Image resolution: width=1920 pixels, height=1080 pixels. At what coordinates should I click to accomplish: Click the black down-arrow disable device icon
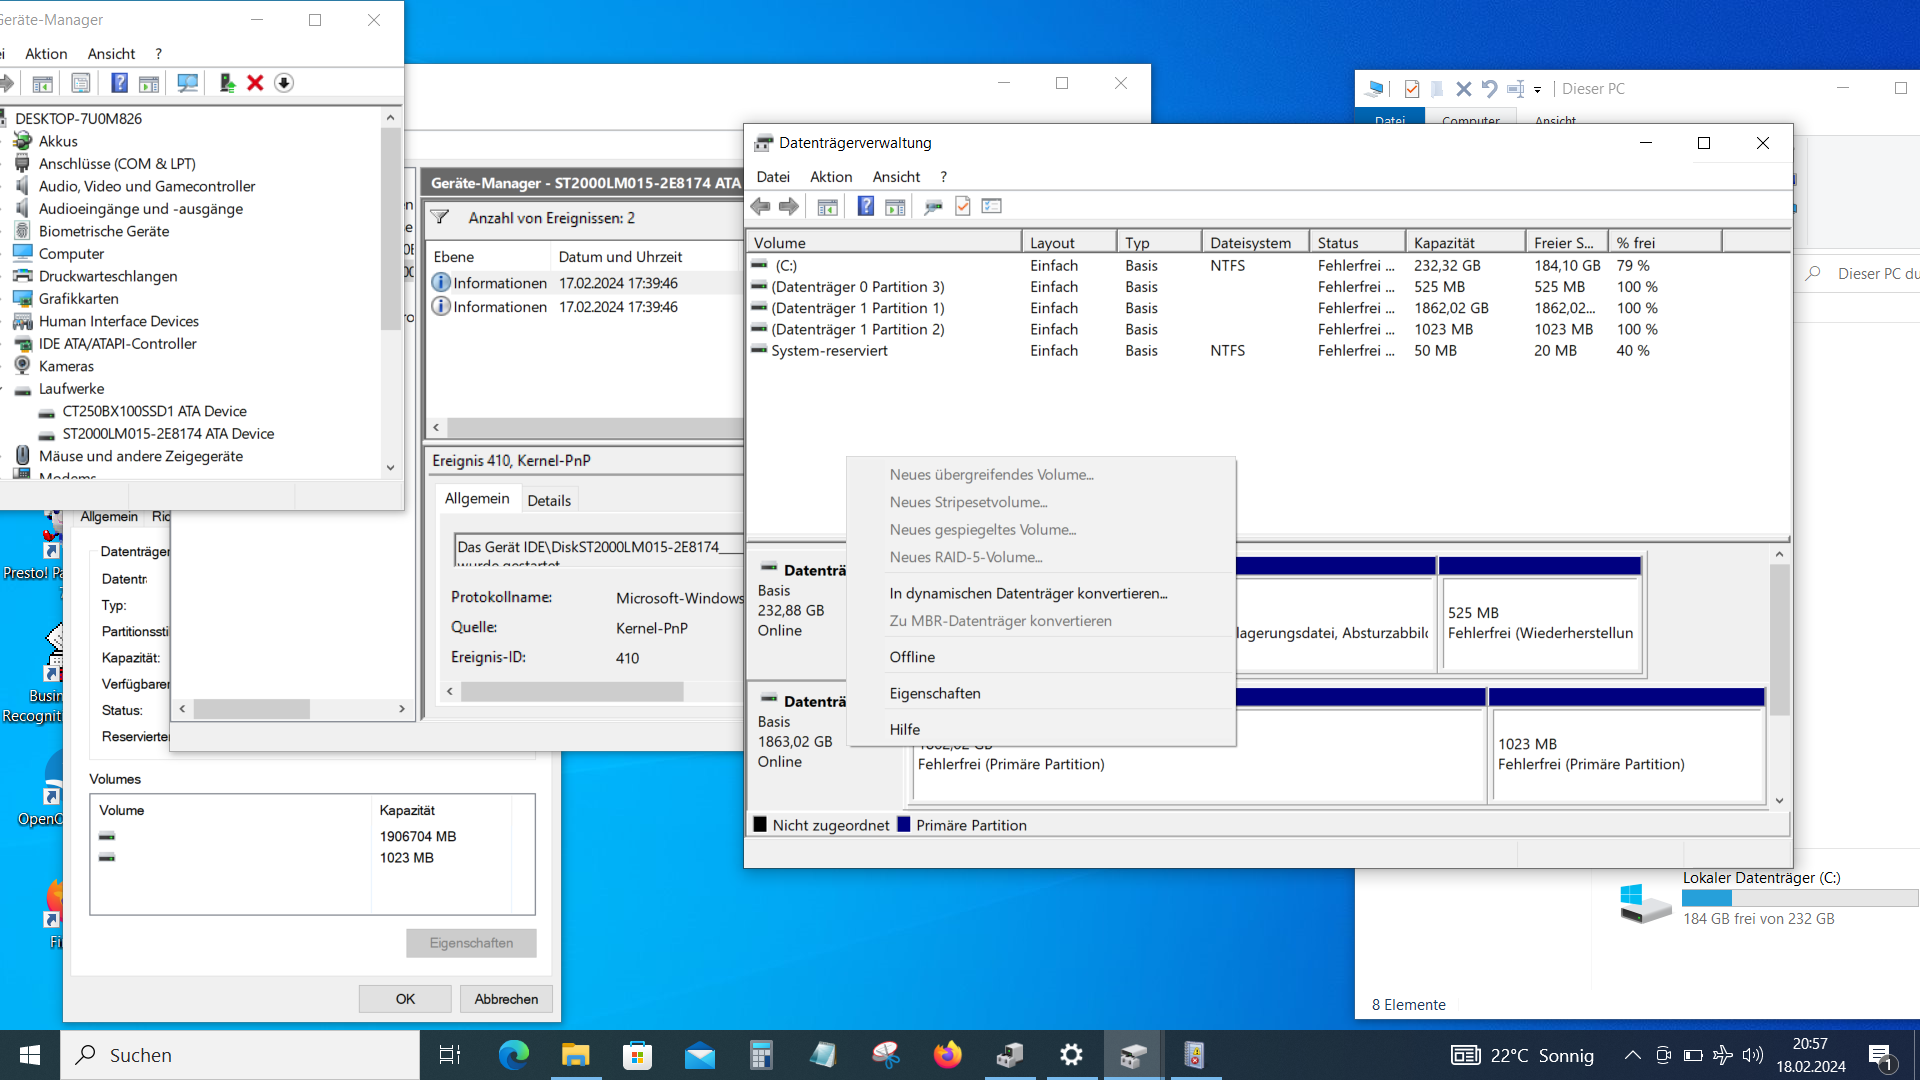(x=284, y=83)
